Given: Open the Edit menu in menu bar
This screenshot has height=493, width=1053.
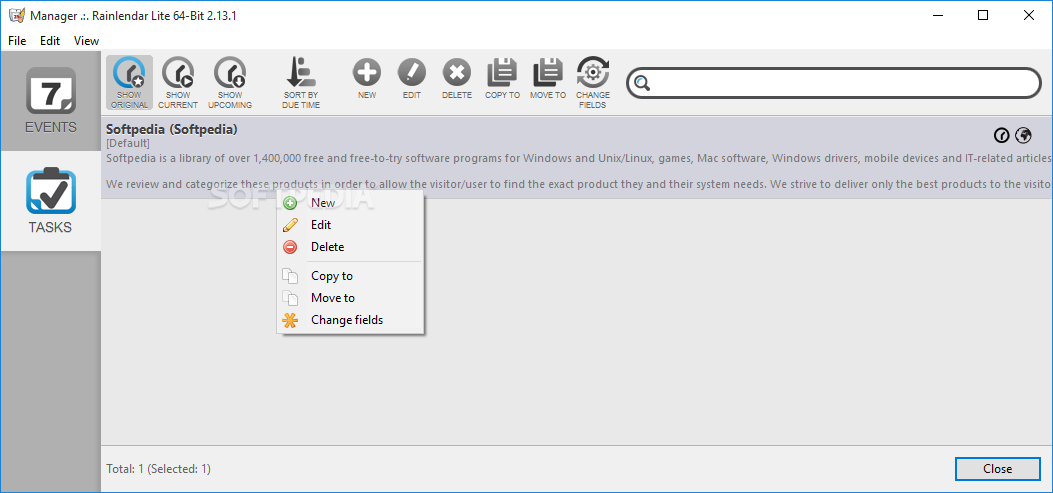Looking at the screenshot, I should click(50, 40).
